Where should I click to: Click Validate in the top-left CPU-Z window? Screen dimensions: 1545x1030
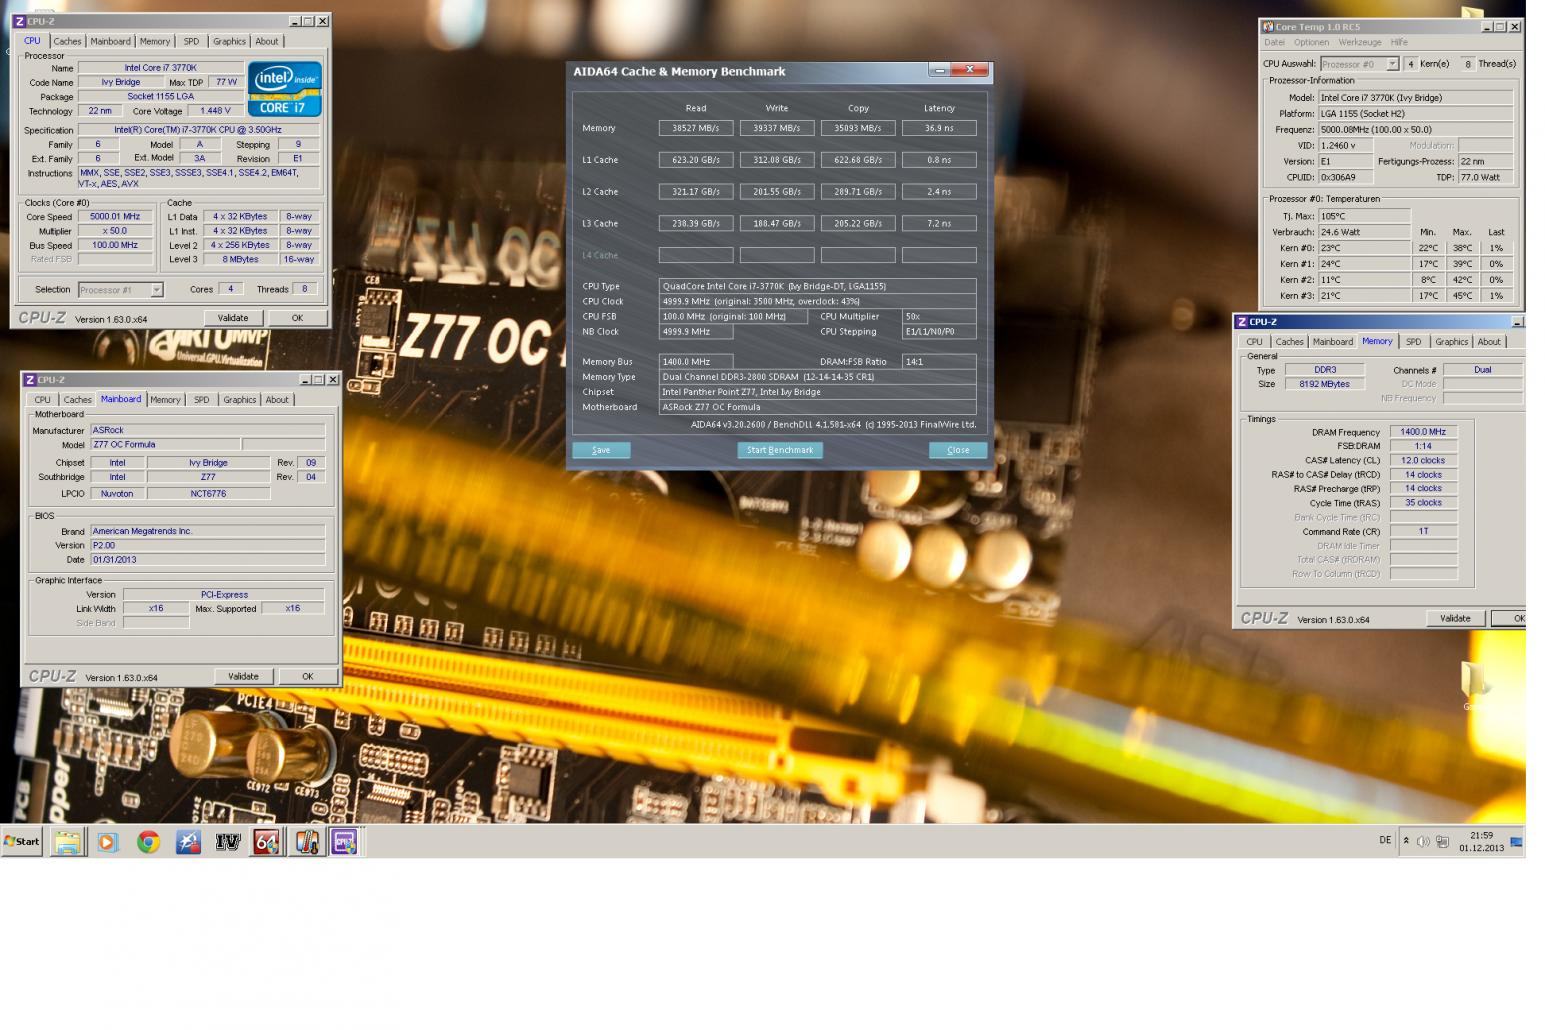coord(233,318)
